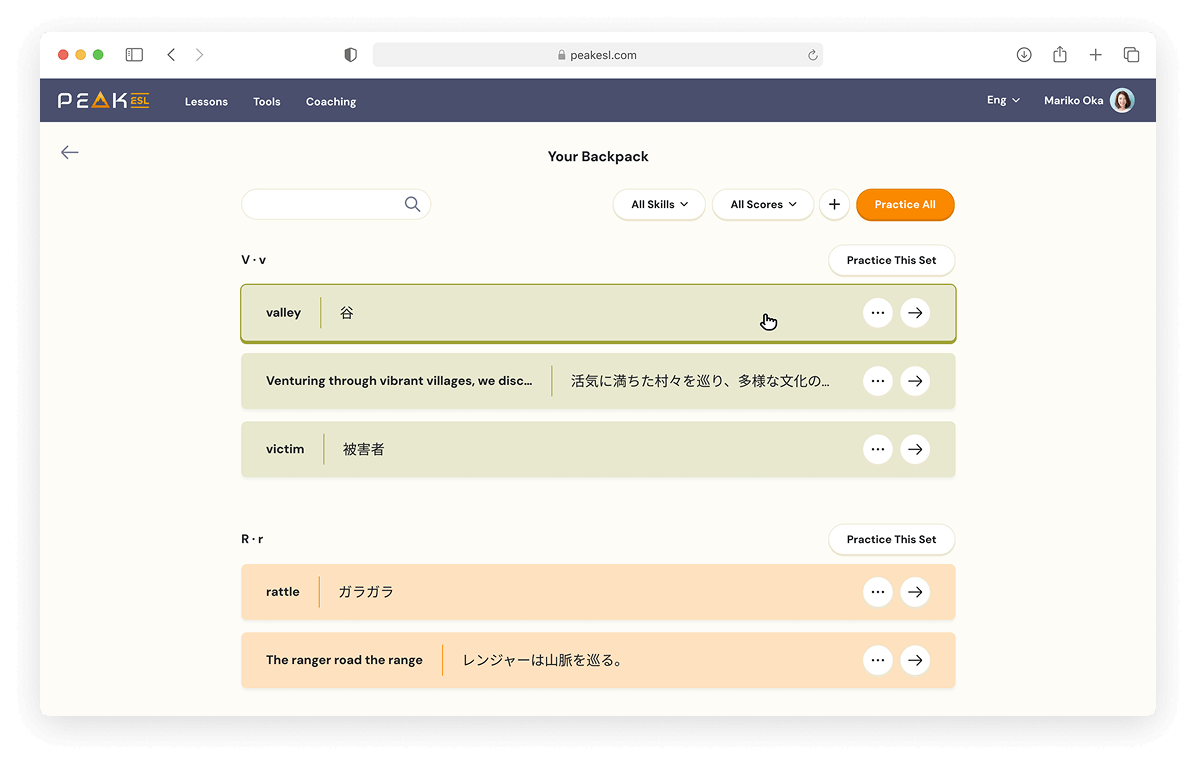
Task: Open more options for valley entry
Action: point(878,313)
